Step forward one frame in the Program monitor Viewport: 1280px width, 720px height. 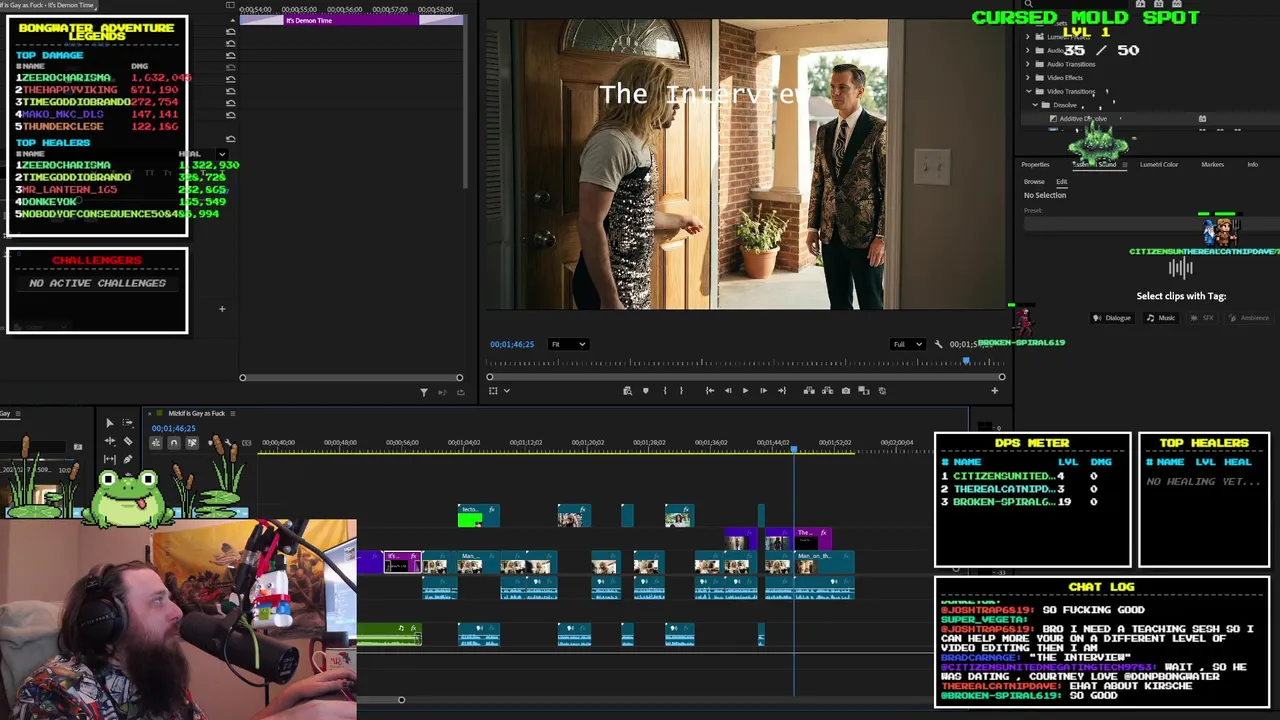[x=763, y=391]
